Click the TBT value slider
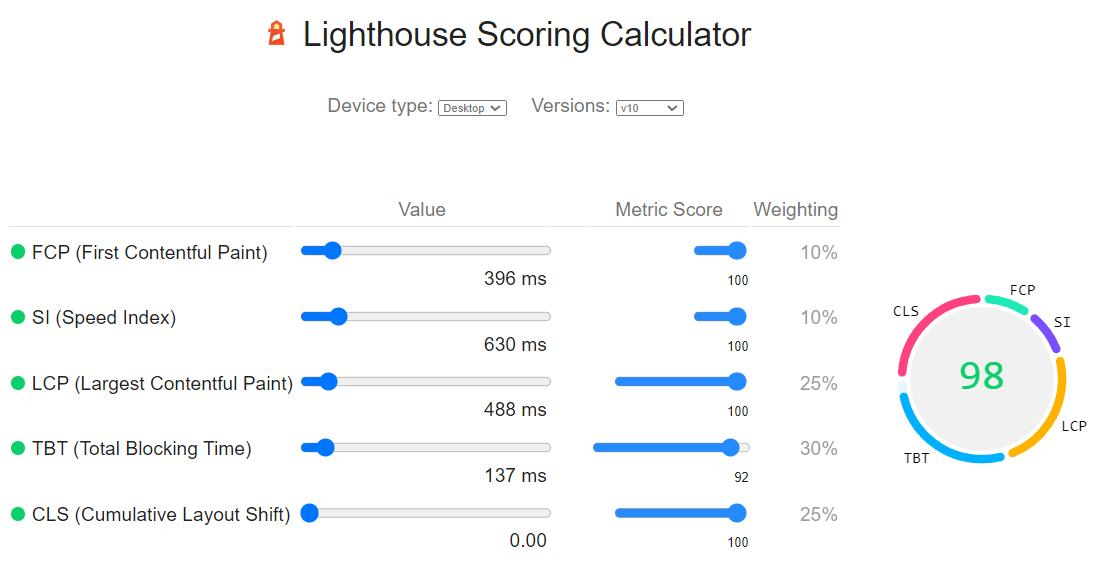This screenshot has height=563, width=1099. [426, 447]
